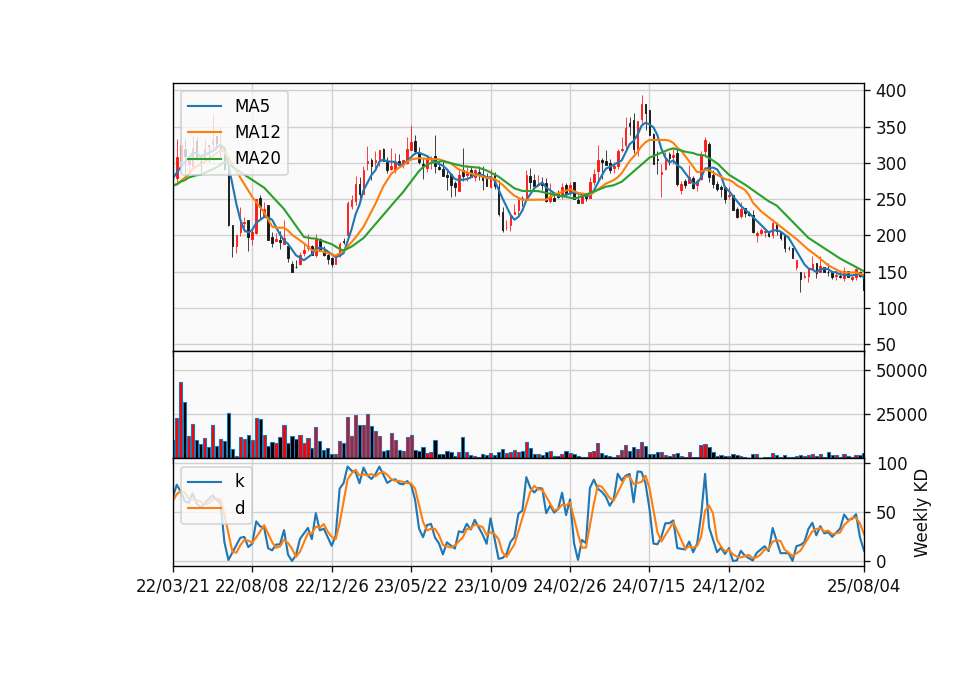Click the 24/02/26 date label

[x=569, y=586]
